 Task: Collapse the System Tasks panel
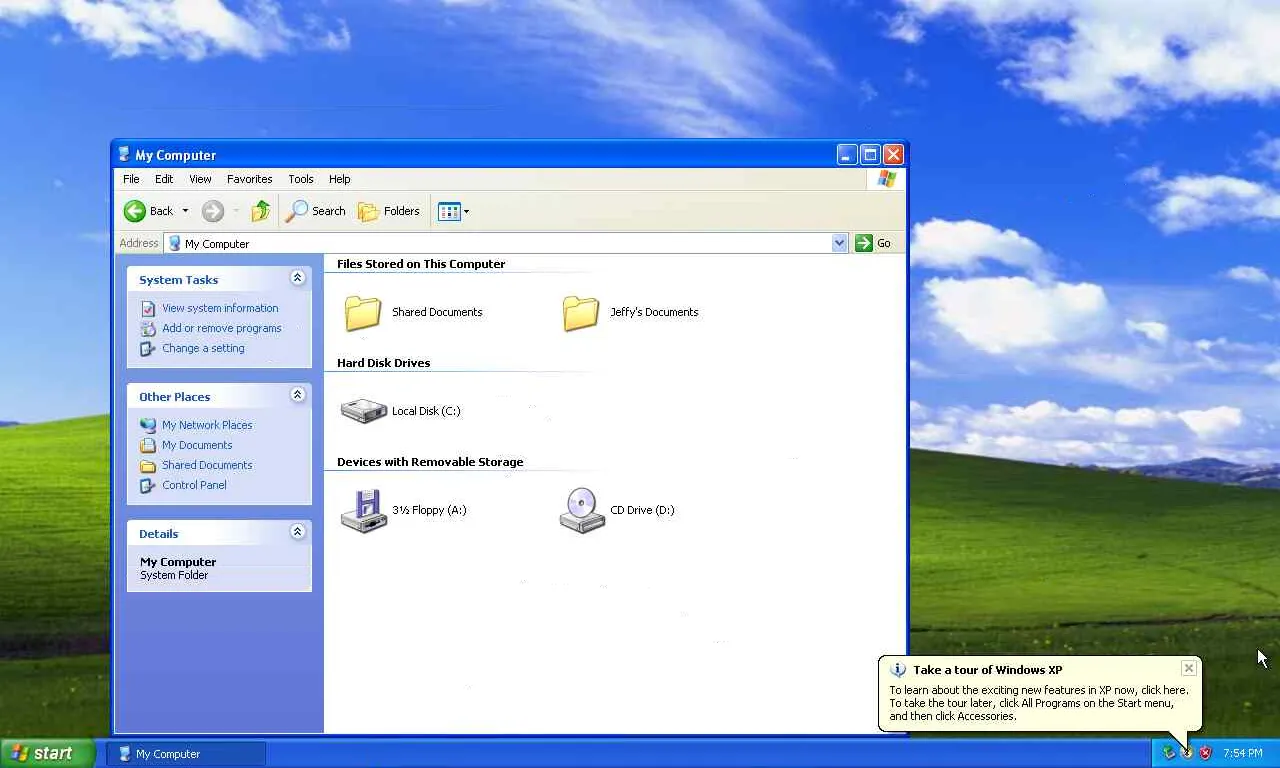[x=297, y=278]
